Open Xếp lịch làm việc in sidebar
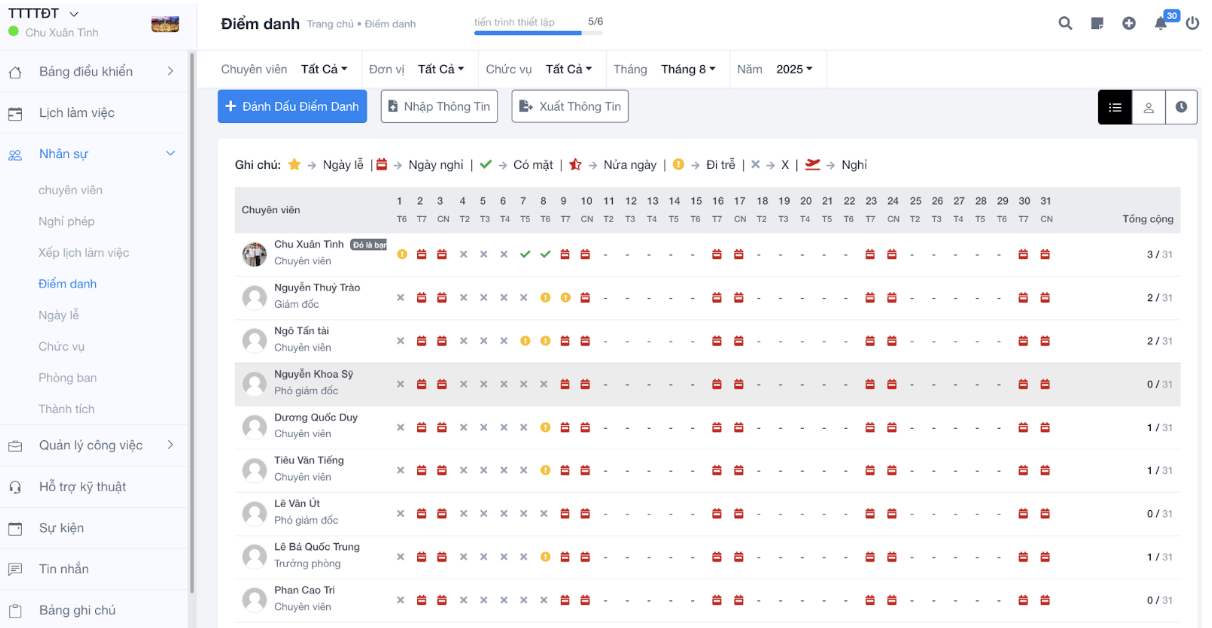Screen dimensions: 1212x628 tap(84, 253)
